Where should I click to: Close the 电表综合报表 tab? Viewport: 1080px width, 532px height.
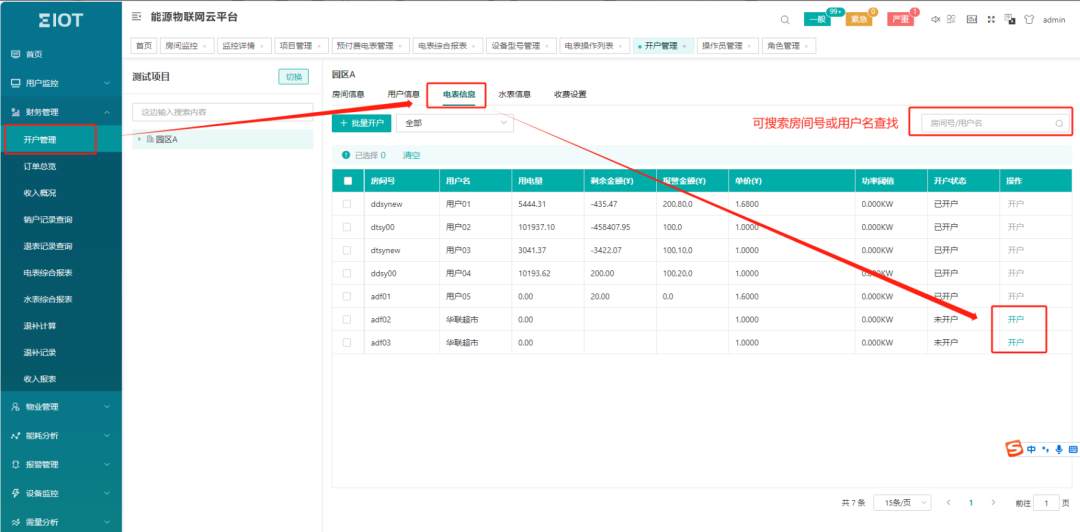click(474, 46)
